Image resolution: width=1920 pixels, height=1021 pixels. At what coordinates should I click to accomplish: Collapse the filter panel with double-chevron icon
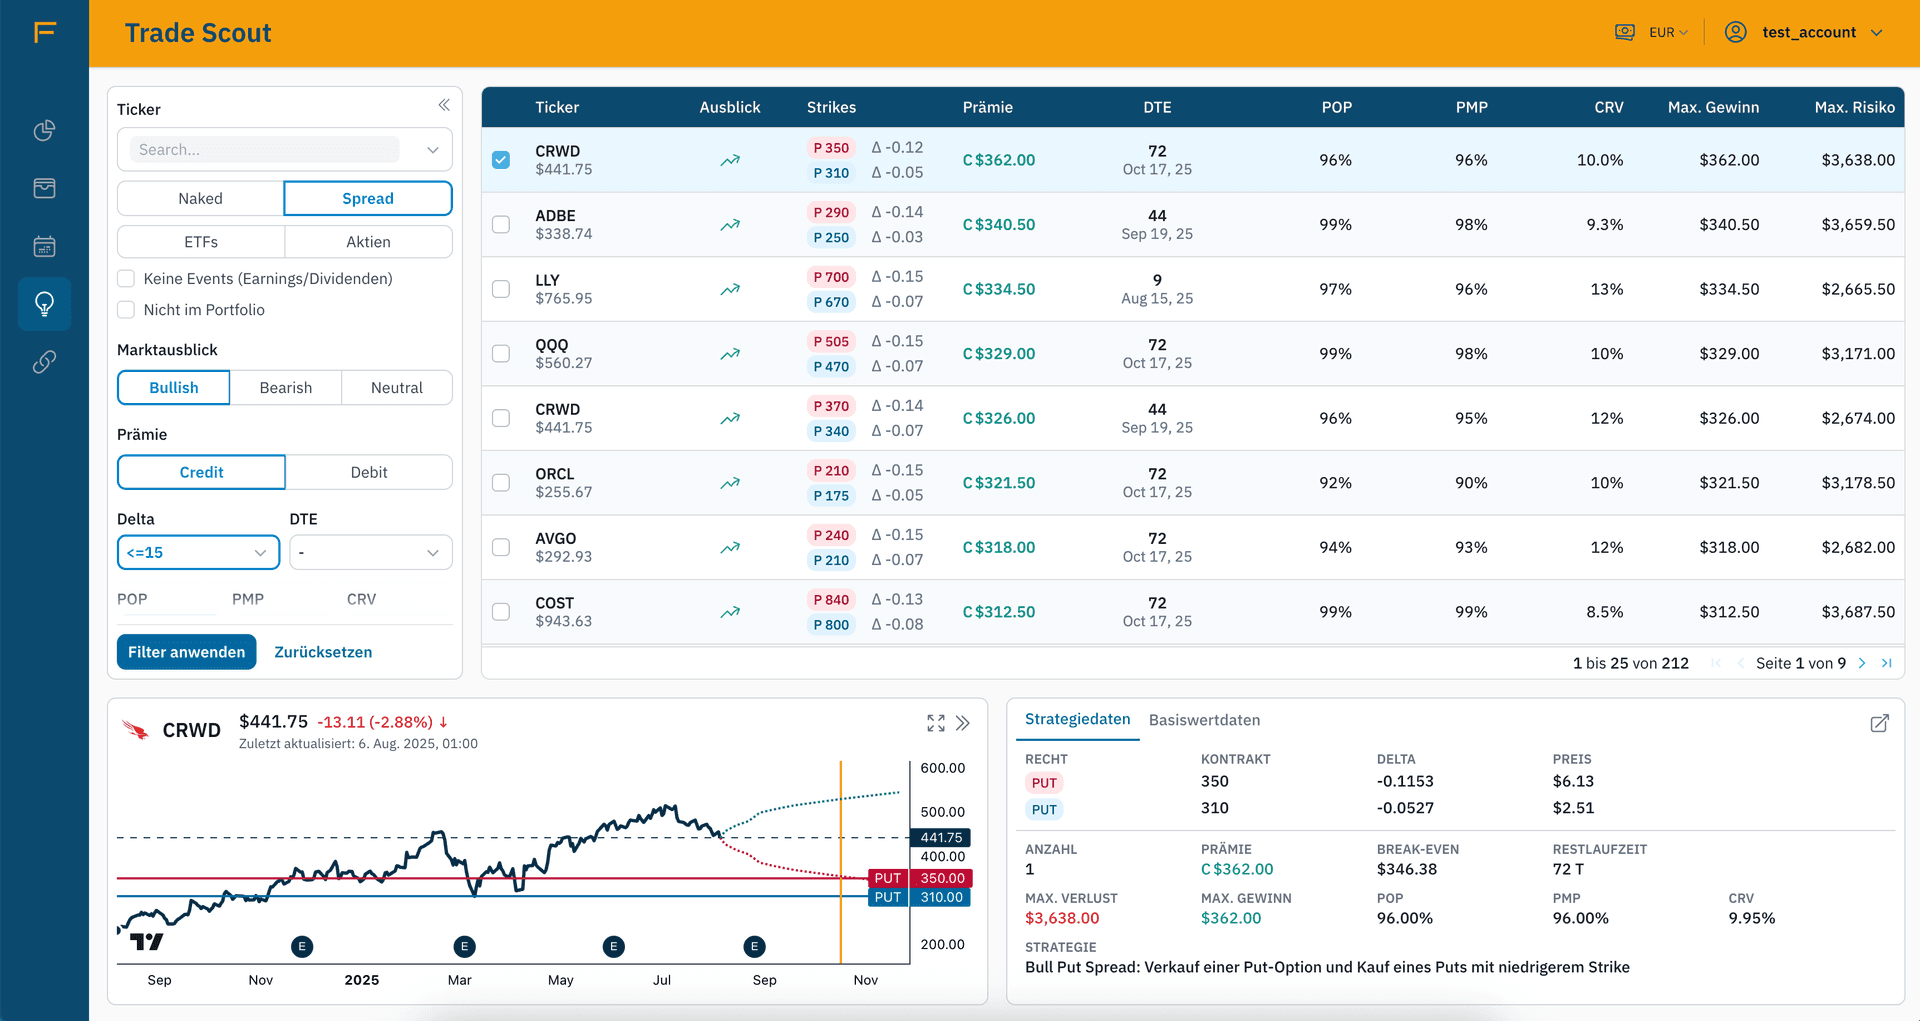pos(443,105)
